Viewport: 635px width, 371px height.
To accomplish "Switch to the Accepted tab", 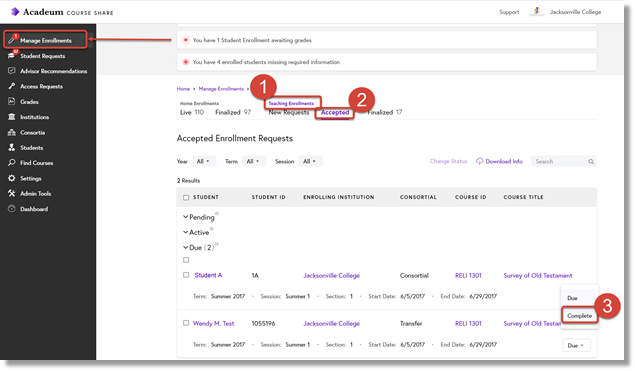I will [335, 112].
